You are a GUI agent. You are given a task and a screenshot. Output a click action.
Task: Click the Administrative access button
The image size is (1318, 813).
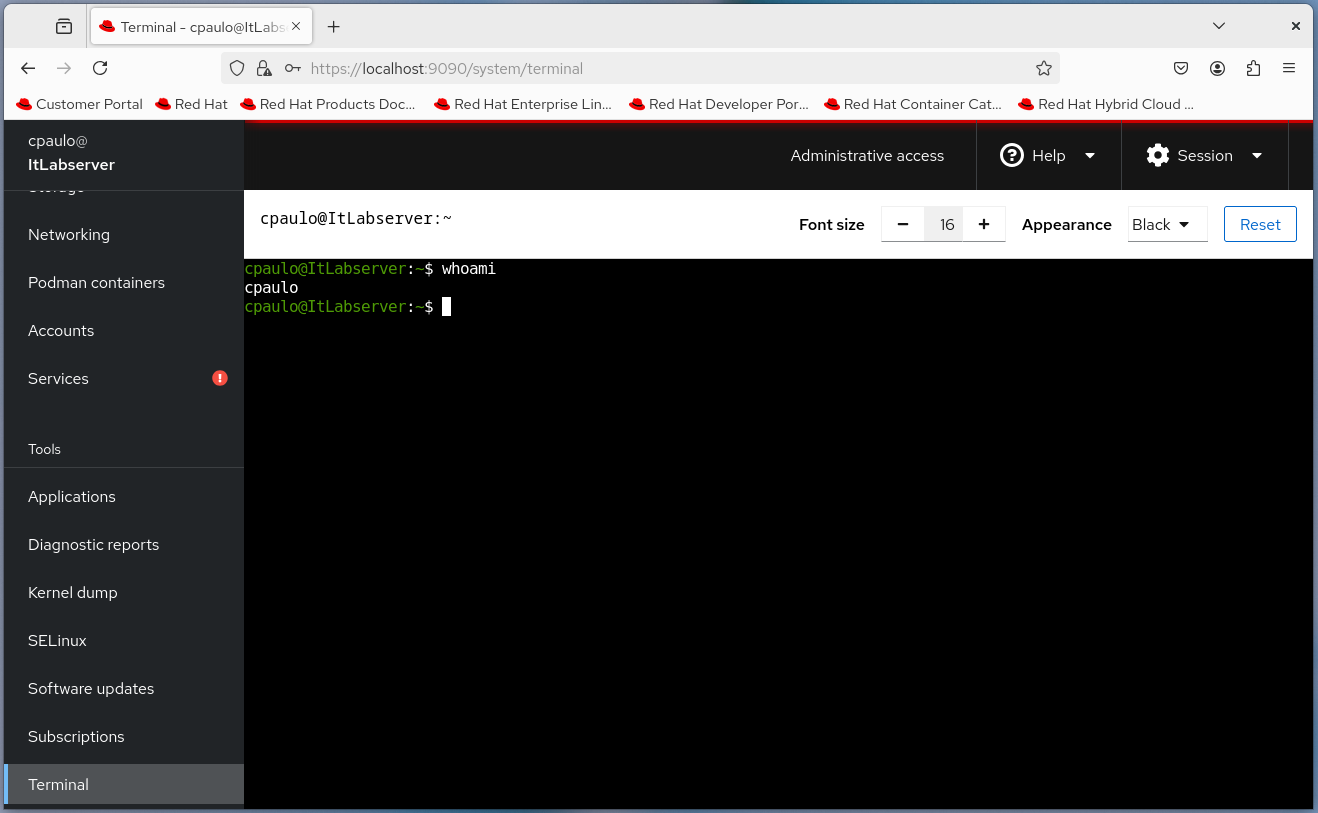coord(867,155)
